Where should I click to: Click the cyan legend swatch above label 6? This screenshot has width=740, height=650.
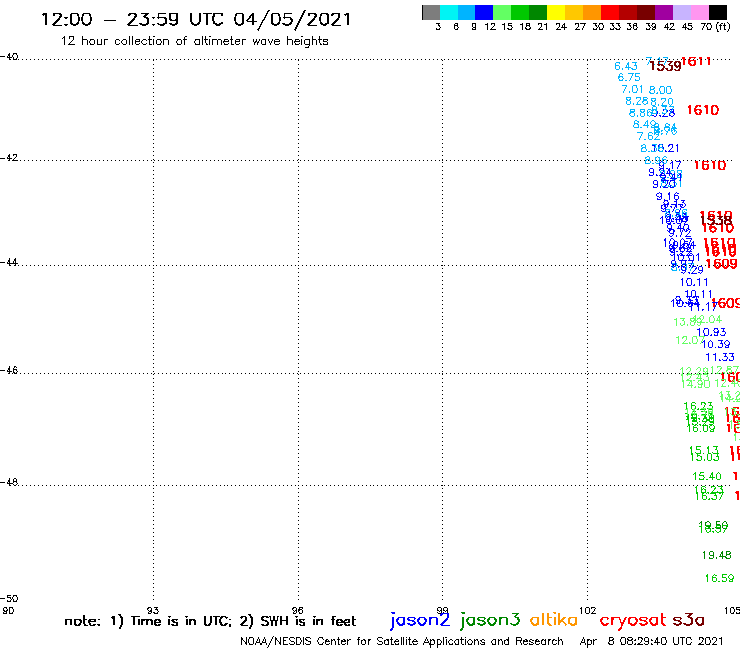(x=448, y=12)
